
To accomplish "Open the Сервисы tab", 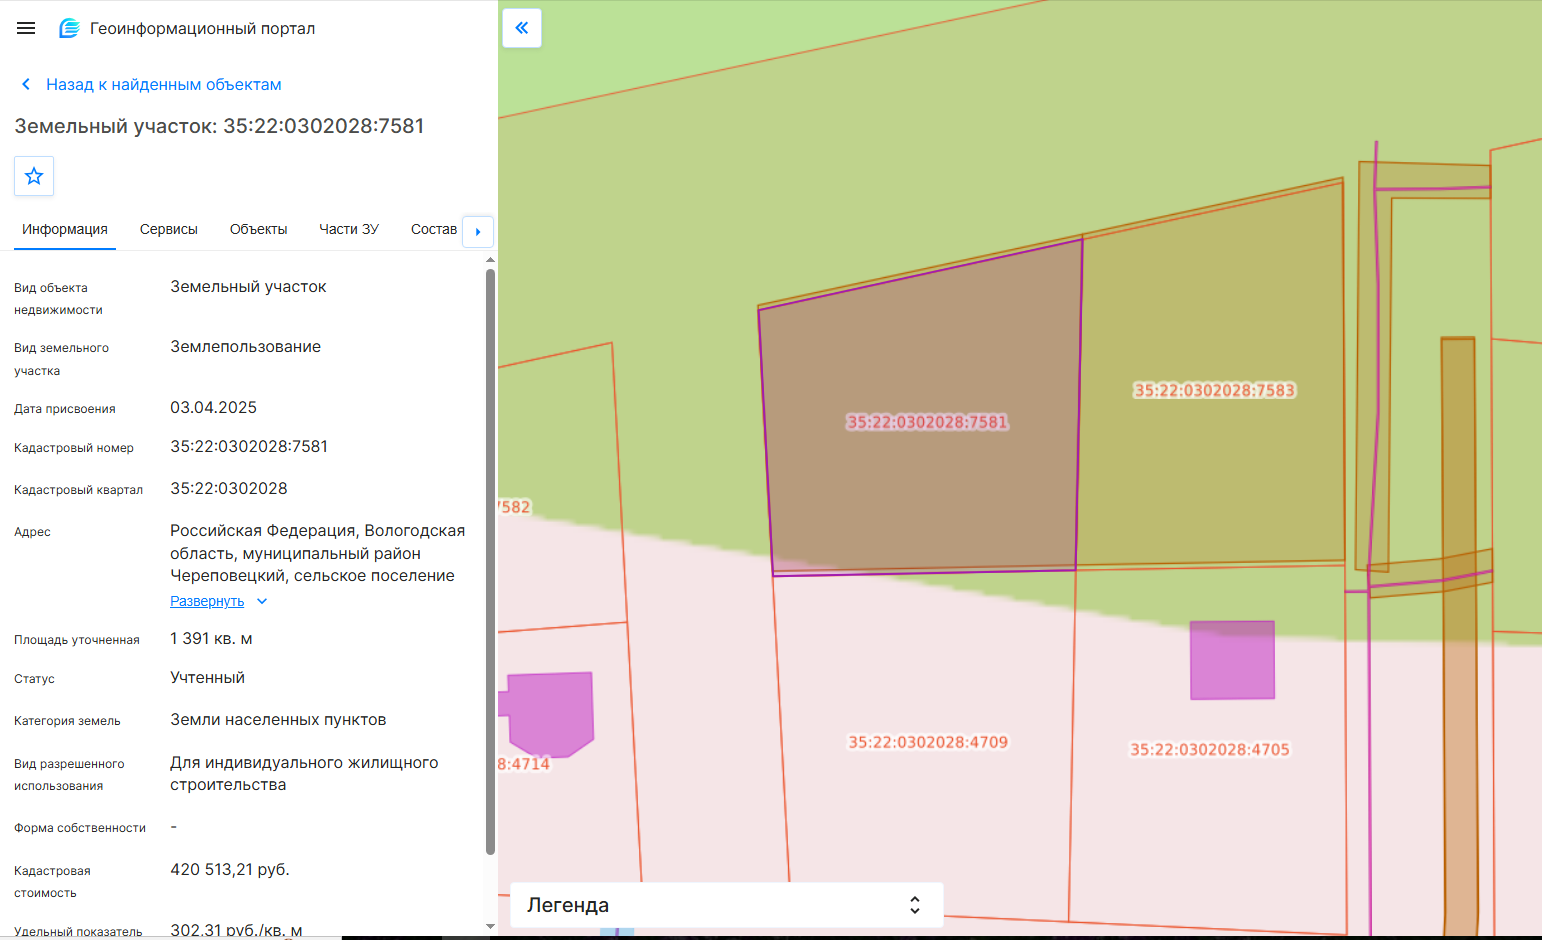I will click(x=169, y=229).
